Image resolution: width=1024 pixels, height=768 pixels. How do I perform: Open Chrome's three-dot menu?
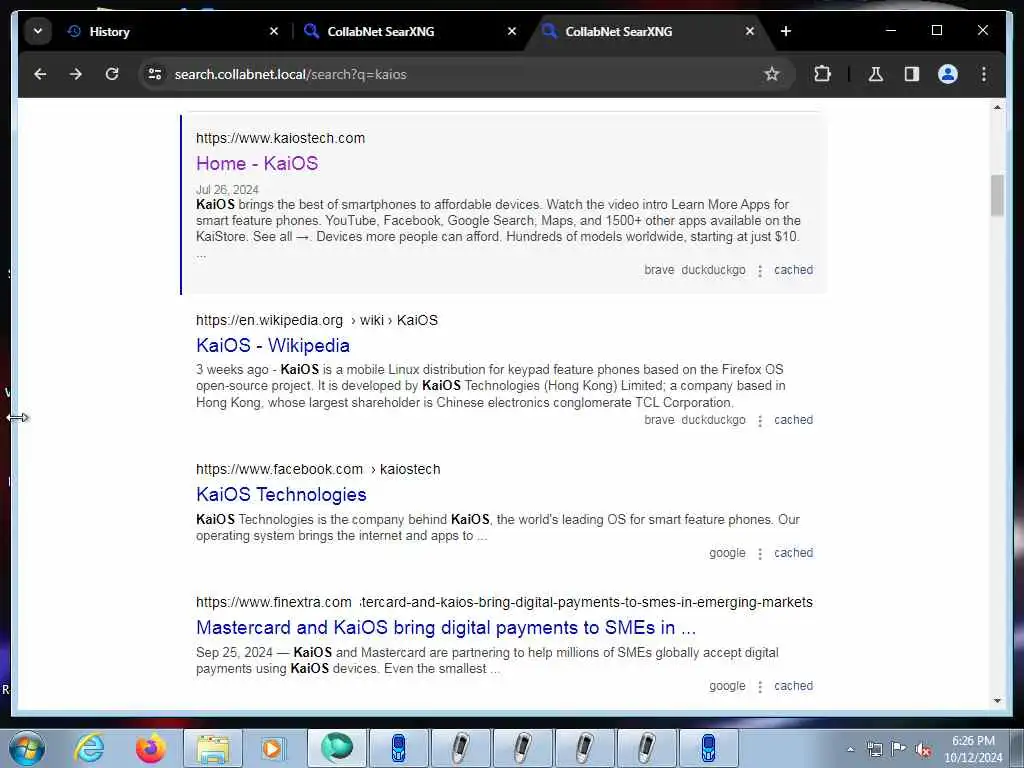(984, 74)
